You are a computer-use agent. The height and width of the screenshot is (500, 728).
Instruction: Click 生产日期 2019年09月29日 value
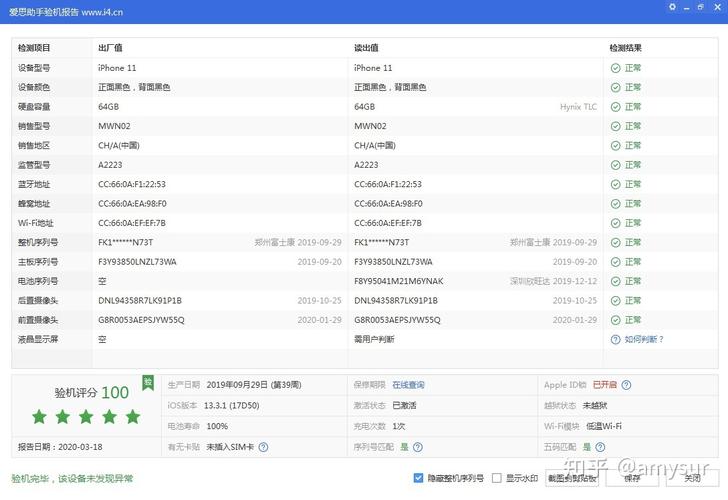click(254, 385)
